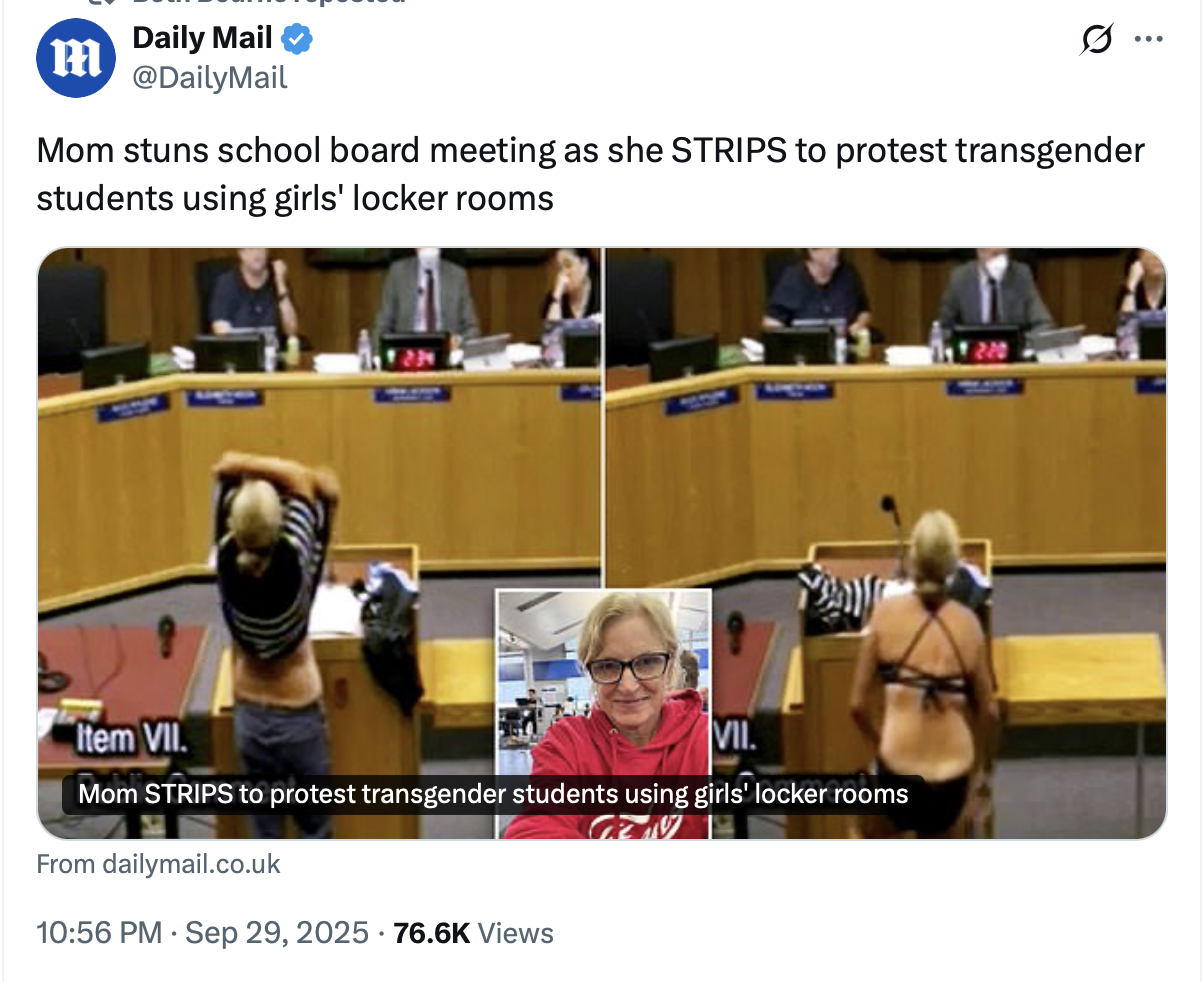Open the left photo of the card

click(x=320, y=543)
